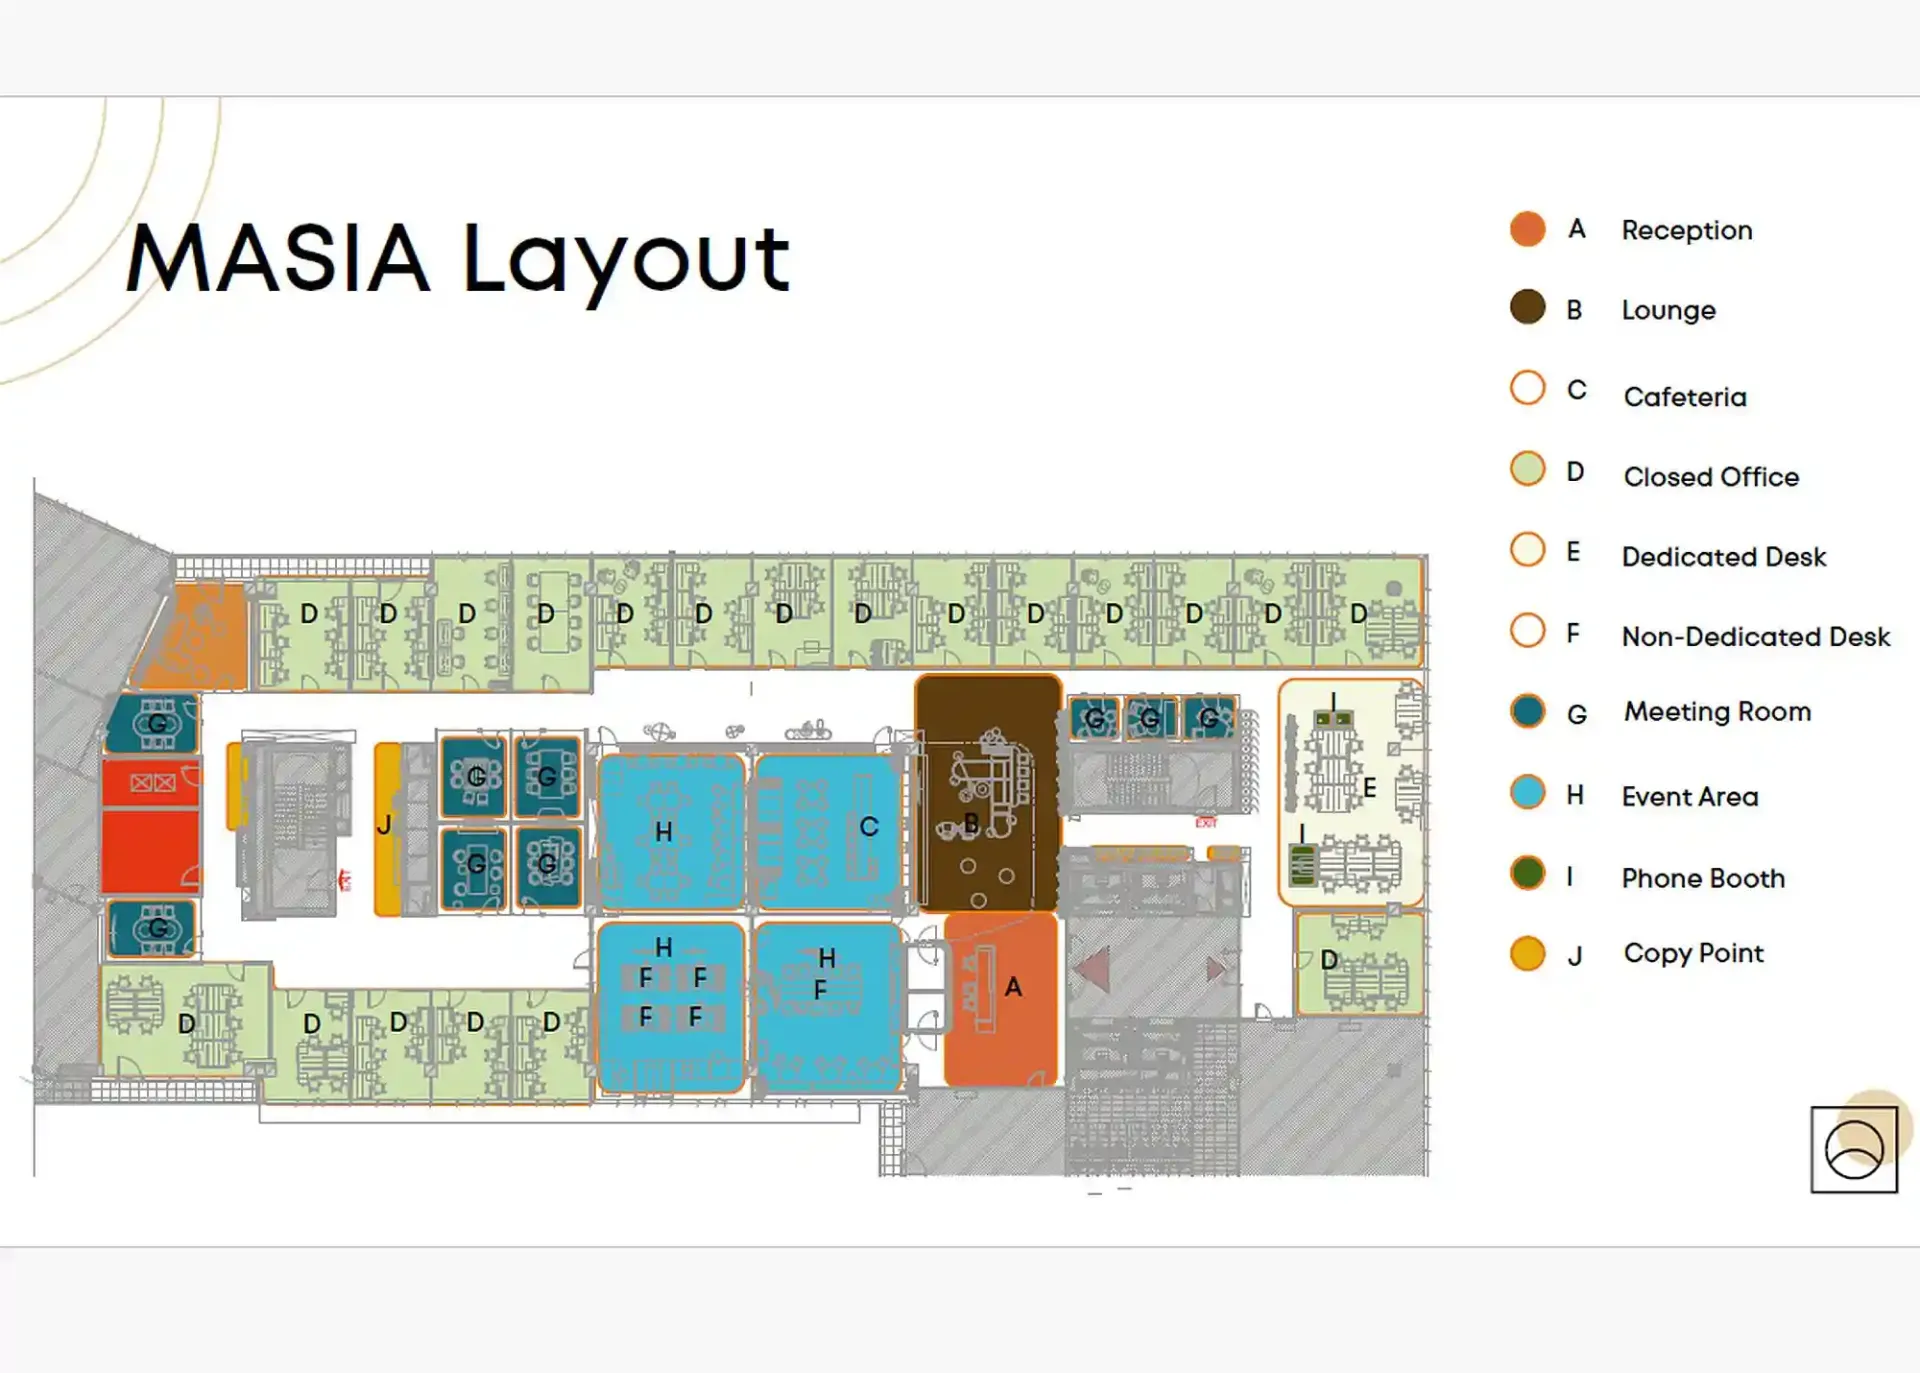This screenshot has height=1373, width=1920.
Task: Click the Reception orange legend swatch
Action: [1527, 229]
